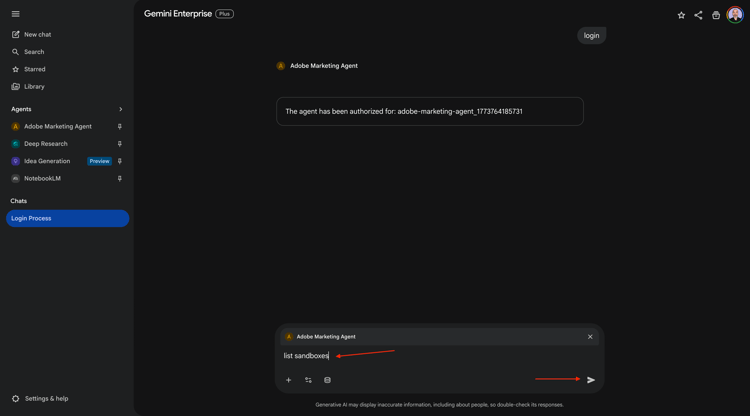Start a New chat
Image resolution: width=750 pixels, height=416 pixels.
[x=37, y=34]
